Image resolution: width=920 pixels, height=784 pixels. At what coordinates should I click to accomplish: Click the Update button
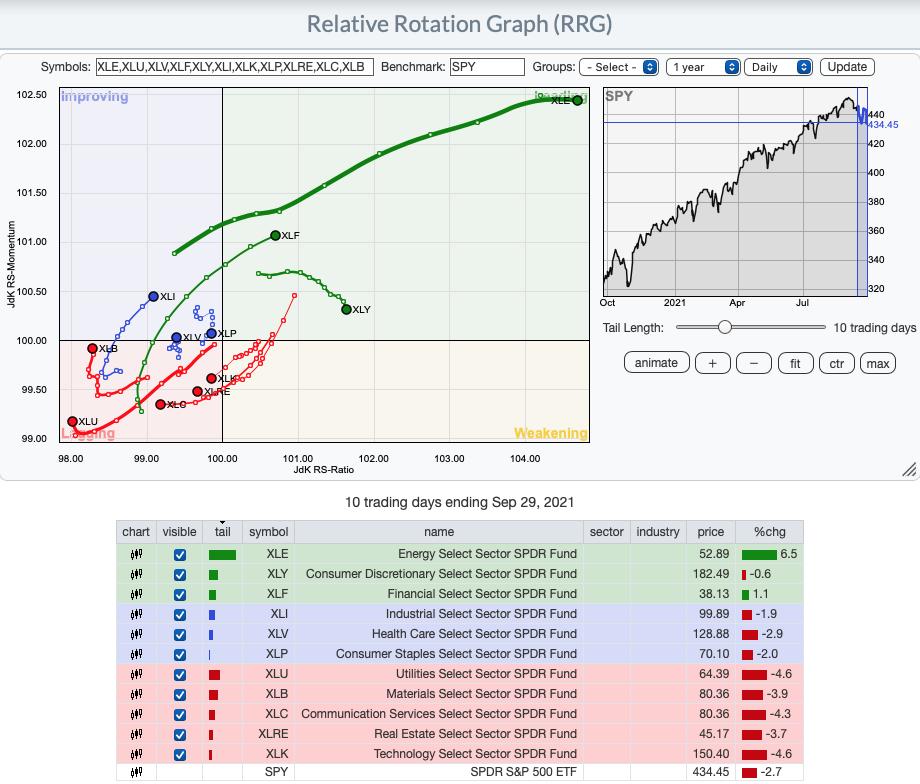click(x=847, y=67)
